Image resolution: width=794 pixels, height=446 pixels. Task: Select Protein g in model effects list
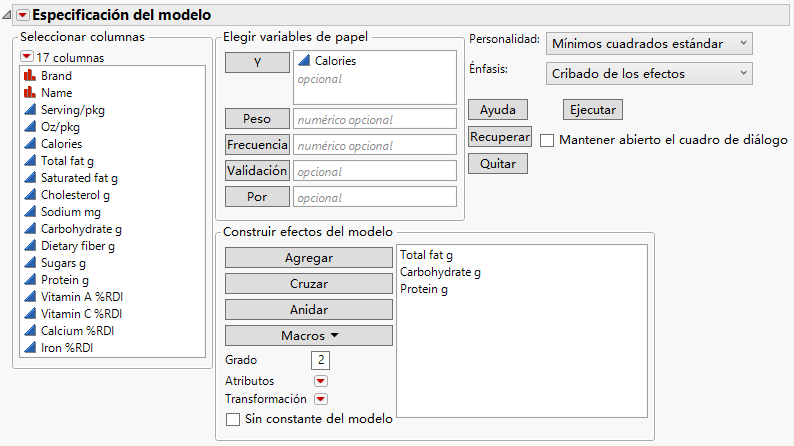coord(424,289)
